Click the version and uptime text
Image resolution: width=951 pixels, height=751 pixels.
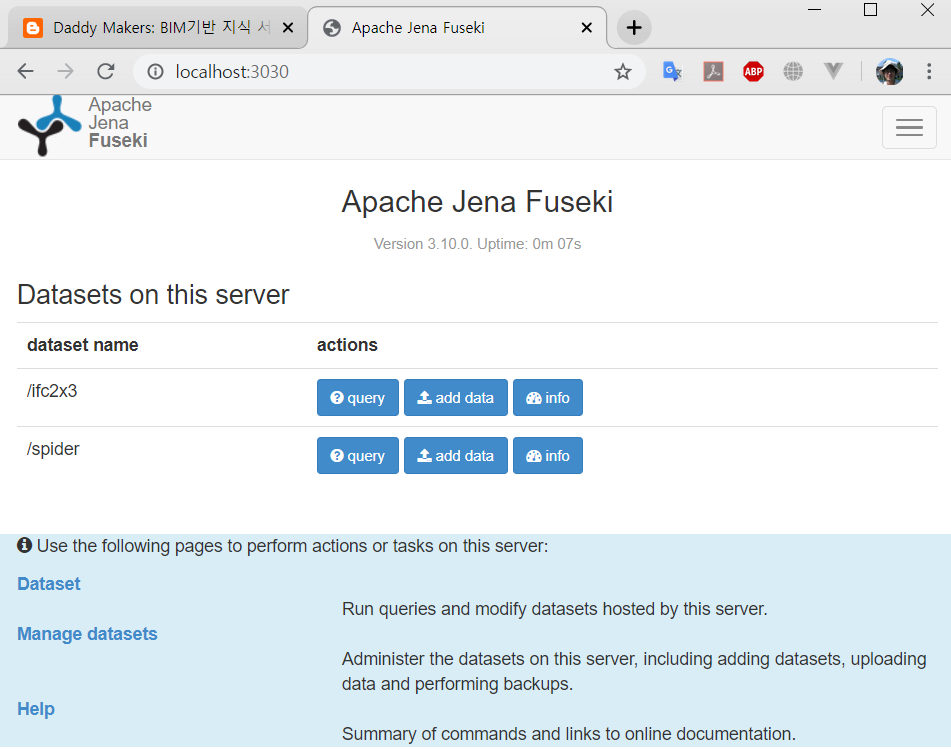tap(477, 244)
